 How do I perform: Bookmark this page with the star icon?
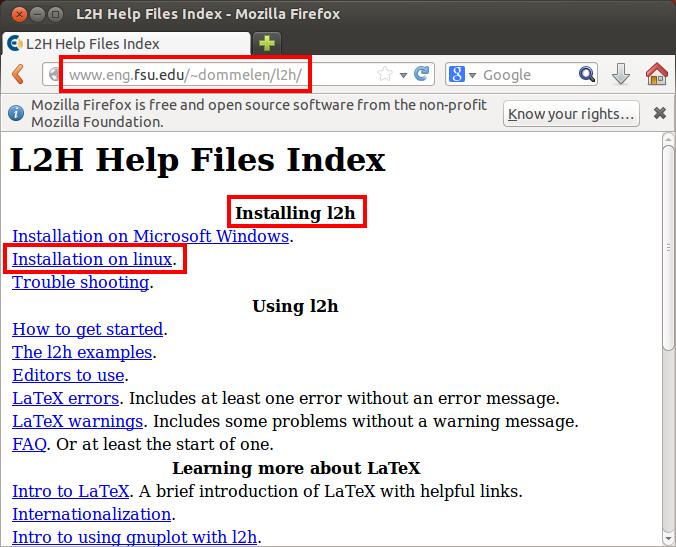[x=385, y=75]
